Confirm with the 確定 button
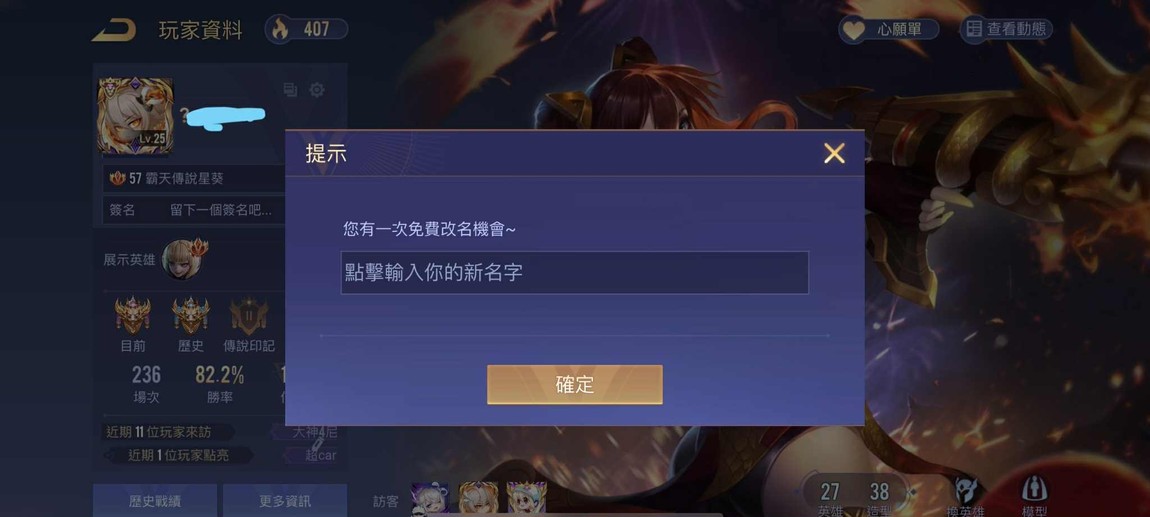The height and width of the screenshot is (517, 1150). [x=574, y=384]
